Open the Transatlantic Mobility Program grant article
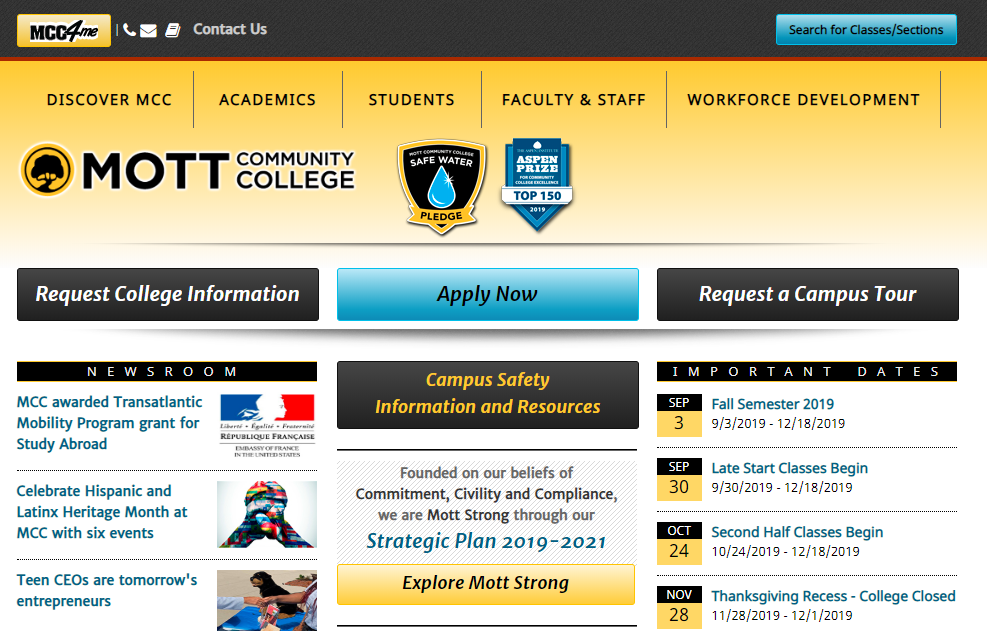 pos(110,423)
